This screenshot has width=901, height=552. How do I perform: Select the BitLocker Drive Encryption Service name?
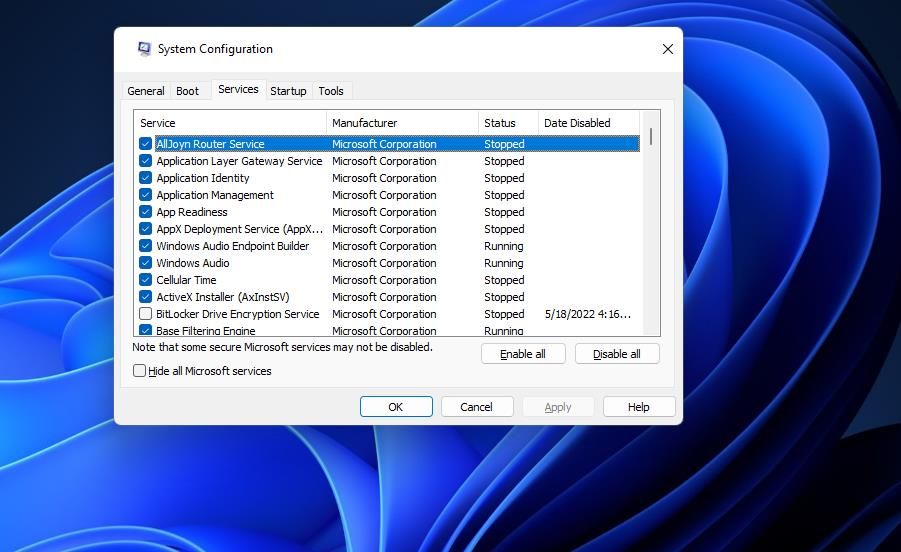pyautogui.click(x=237, y=314)
